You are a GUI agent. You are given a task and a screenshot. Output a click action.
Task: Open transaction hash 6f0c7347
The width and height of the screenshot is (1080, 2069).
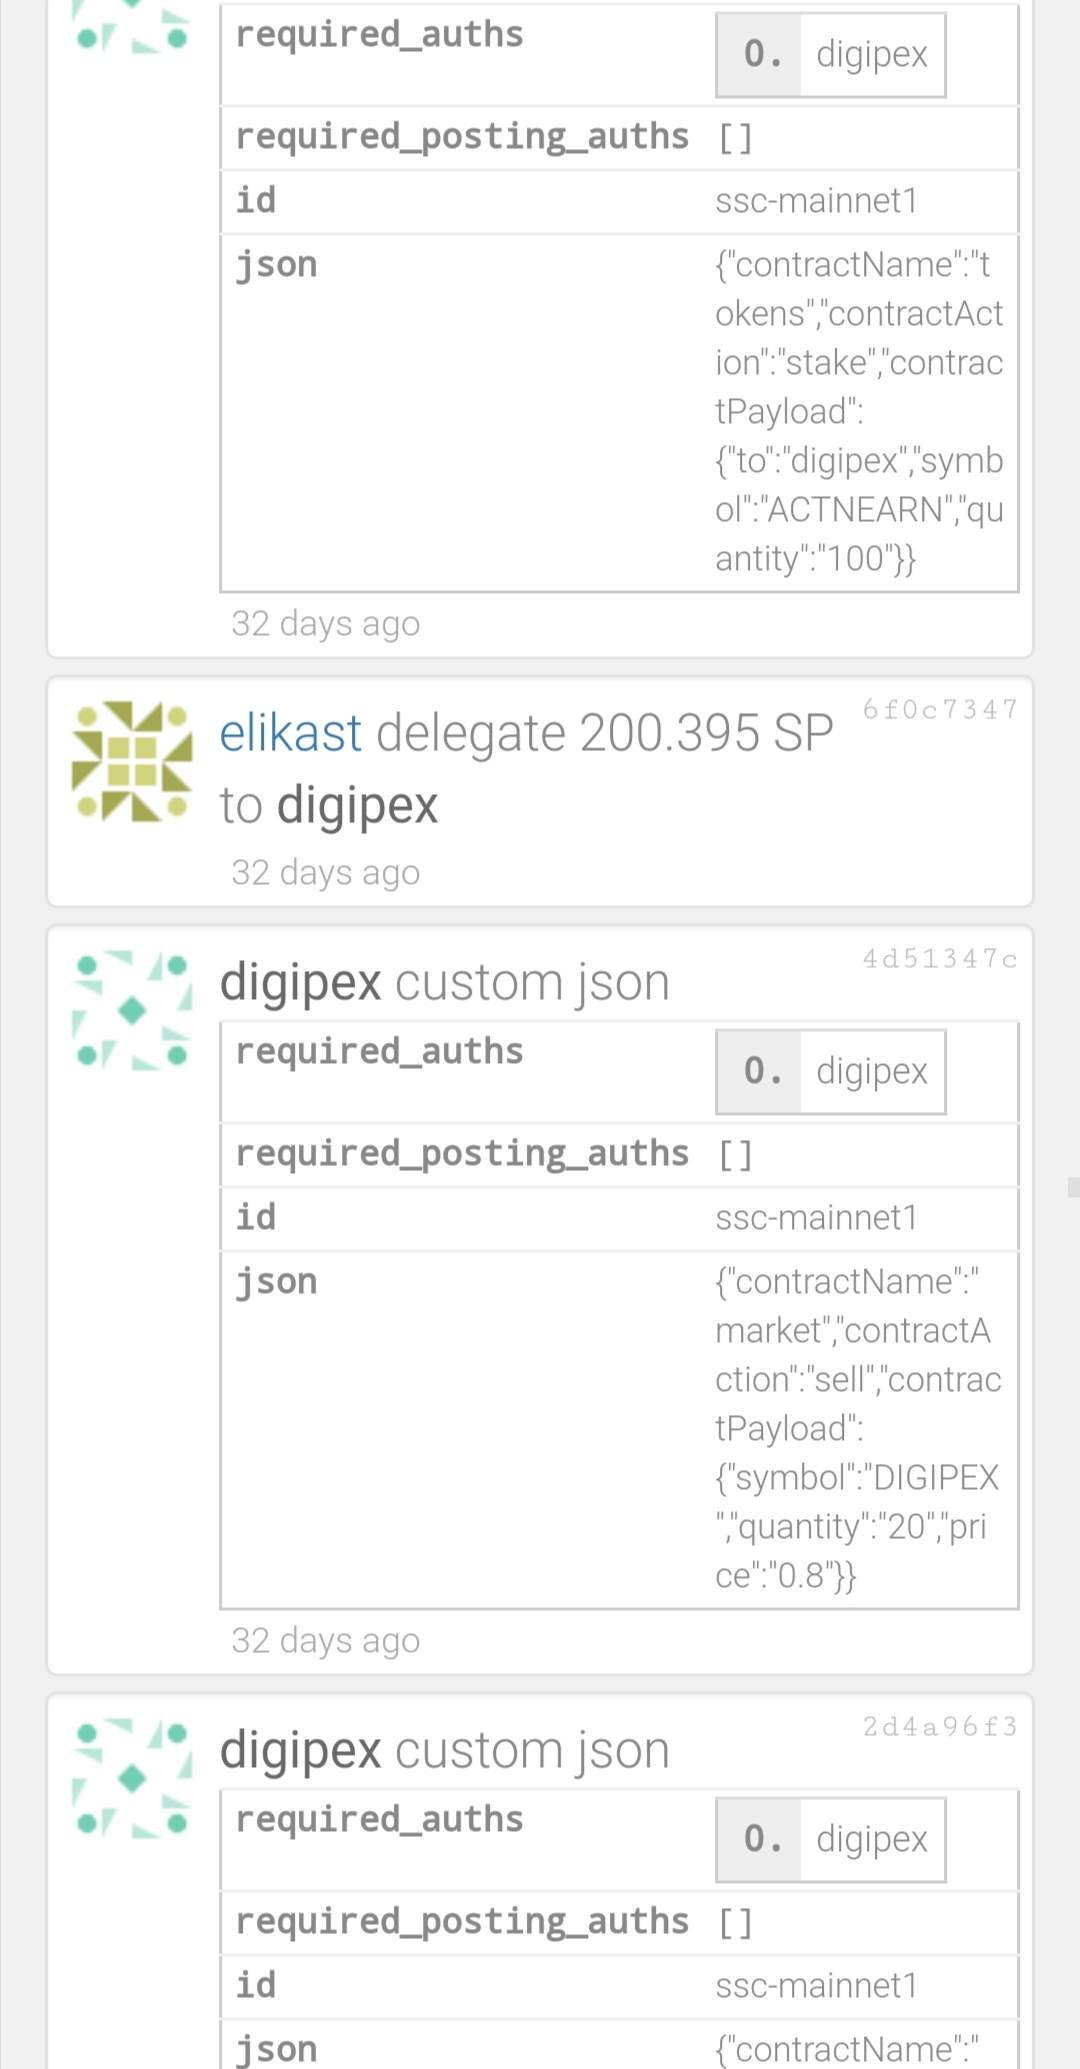(939, 710)
